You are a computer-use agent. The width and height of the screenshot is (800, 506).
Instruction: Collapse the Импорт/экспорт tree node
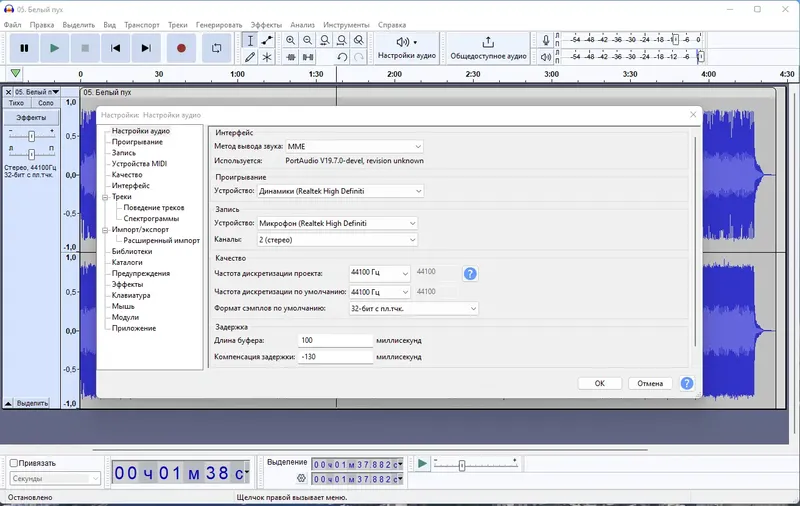(x=105, y=230)
